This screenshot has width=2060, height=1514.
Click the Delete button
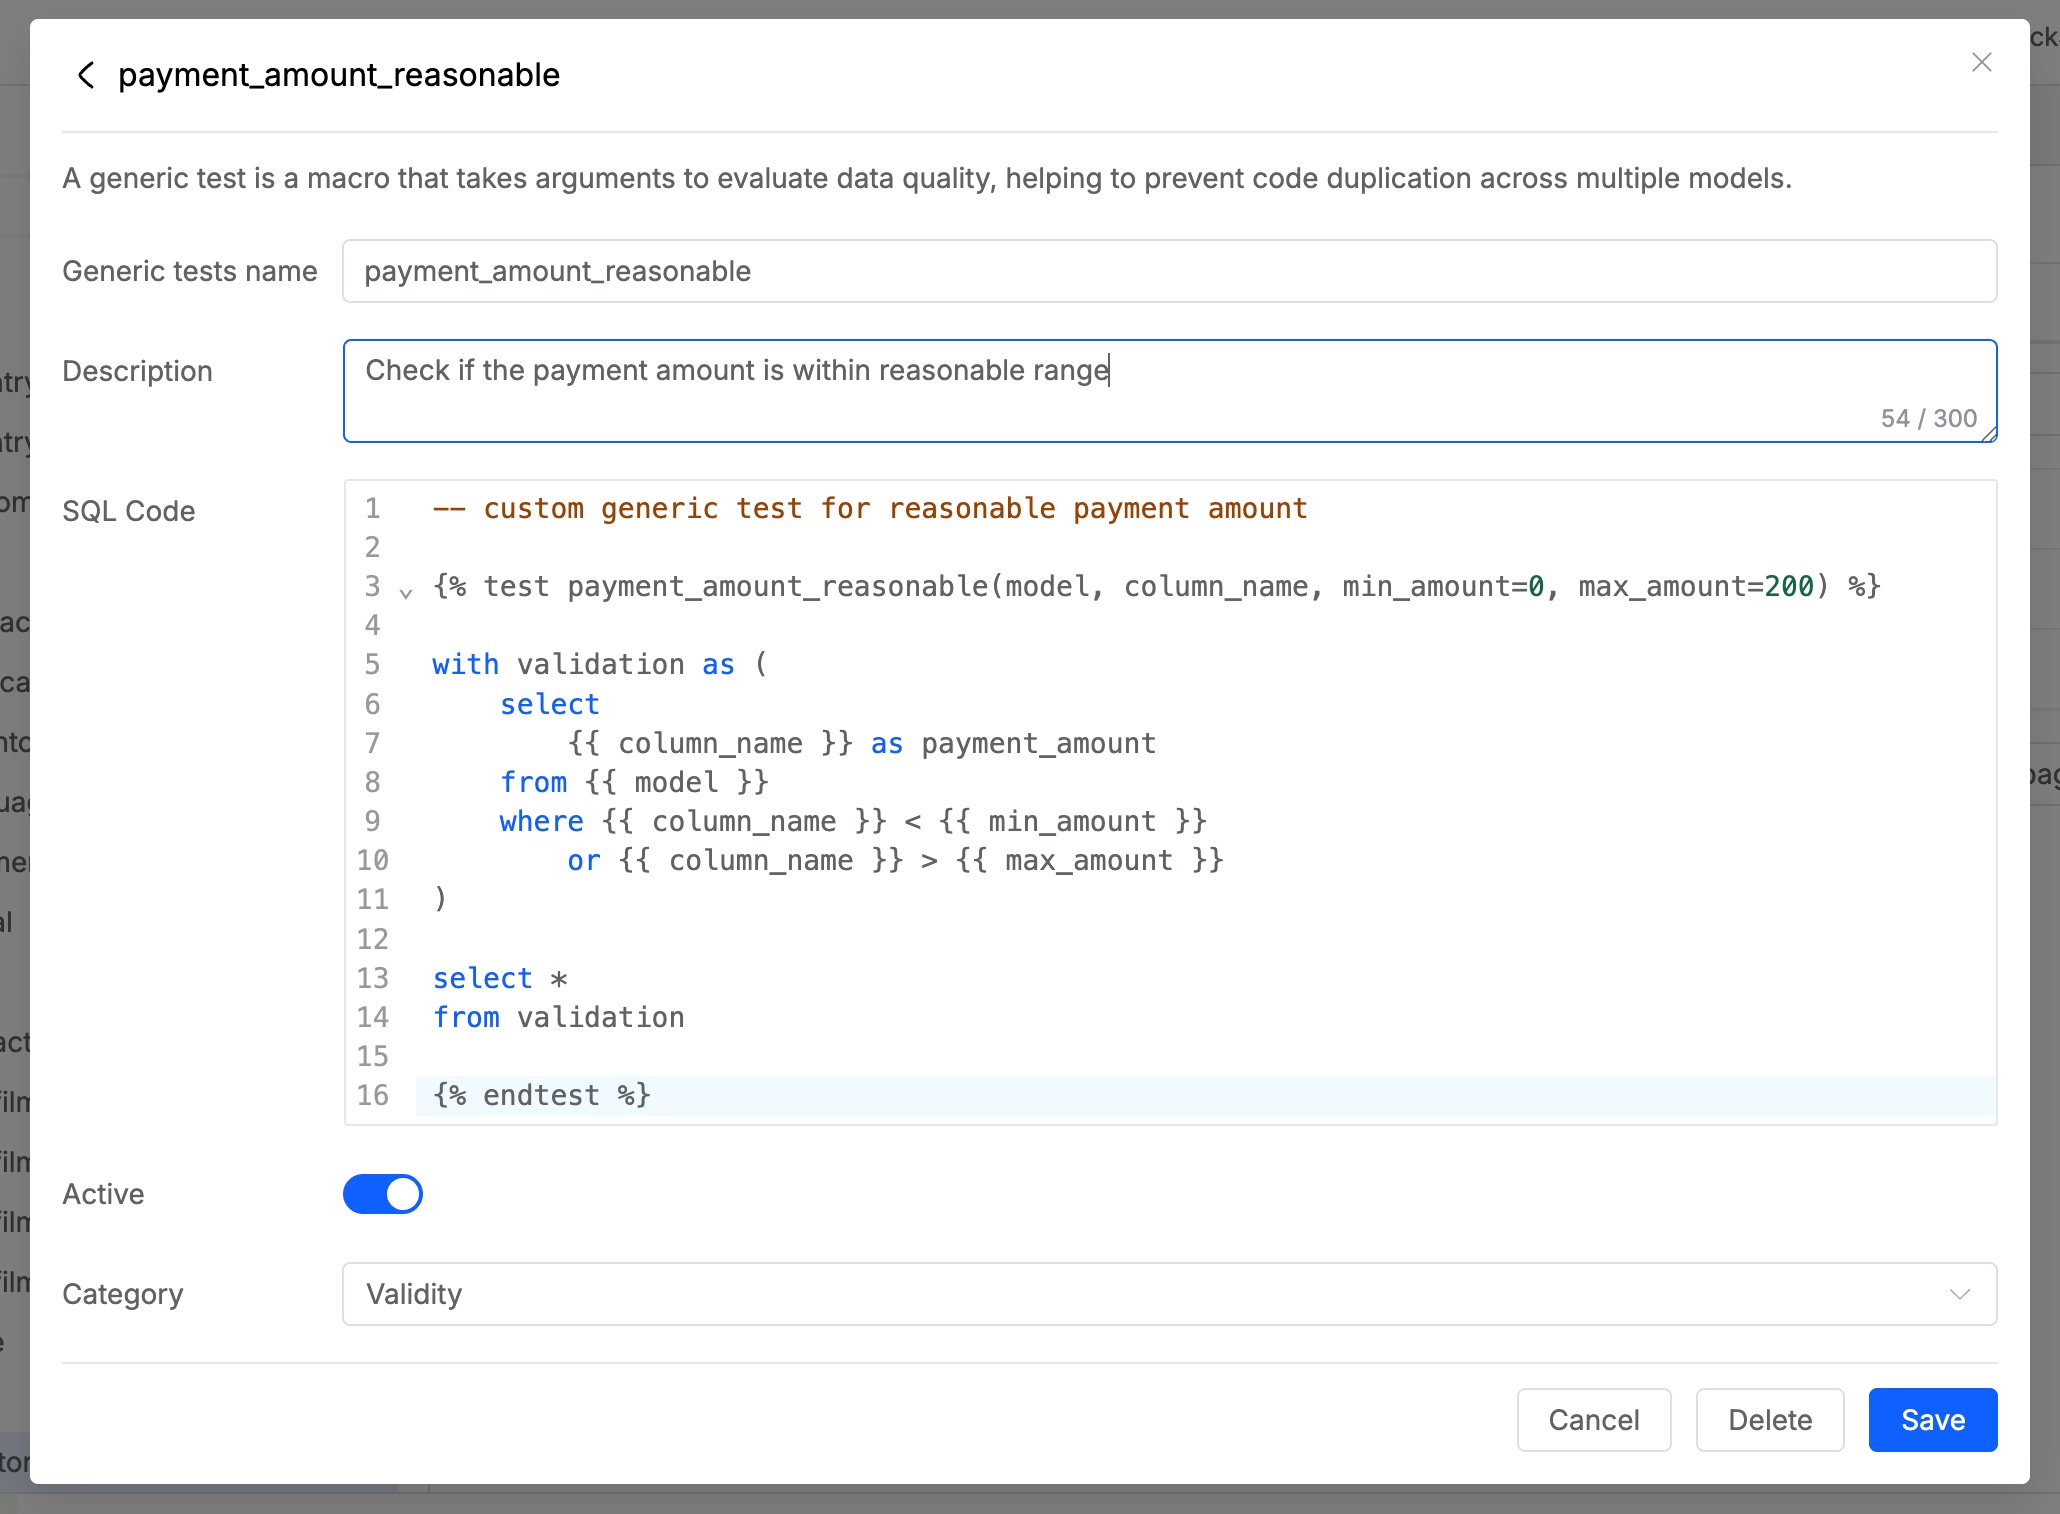click(x=1769, y=1420)
